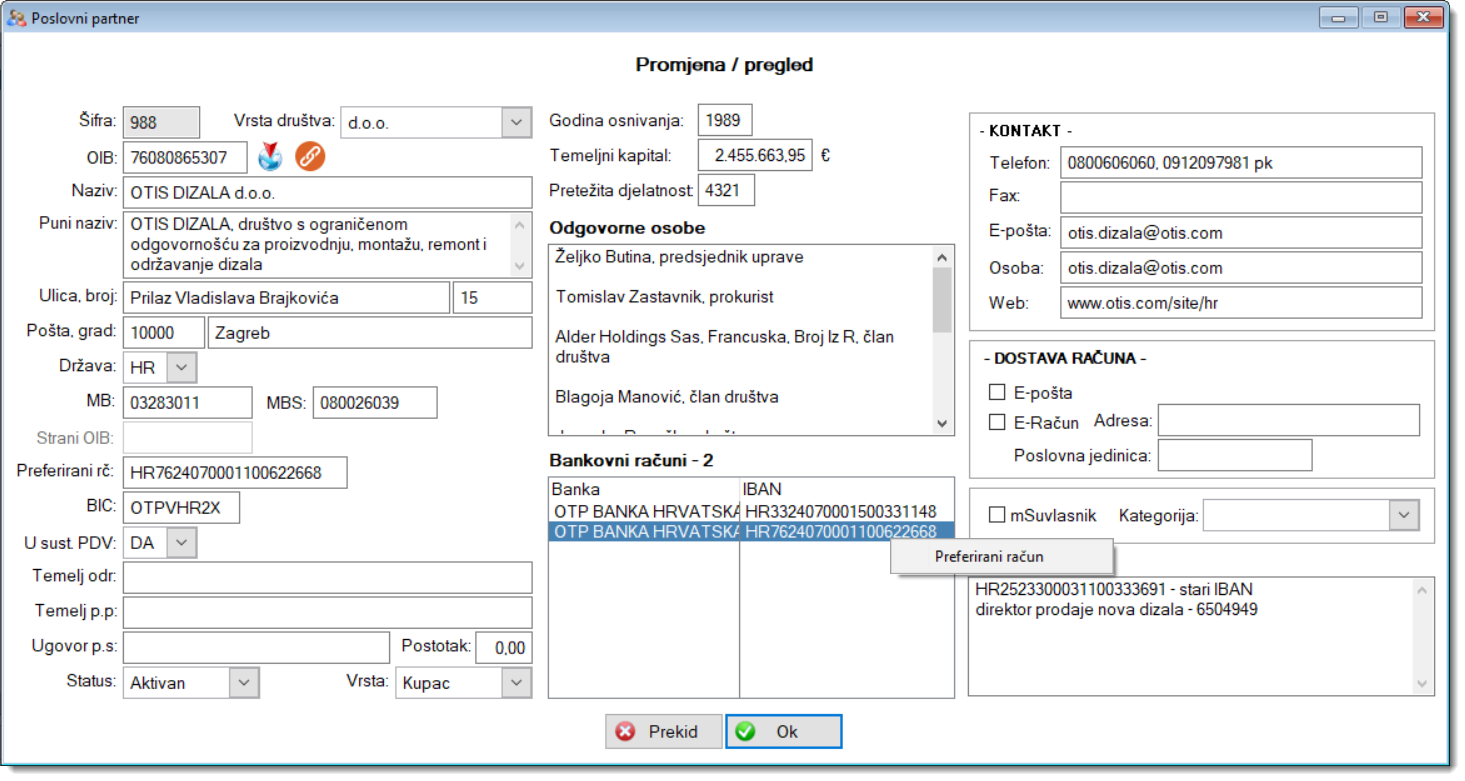Click the Banka column header

[x=644, y=490]
